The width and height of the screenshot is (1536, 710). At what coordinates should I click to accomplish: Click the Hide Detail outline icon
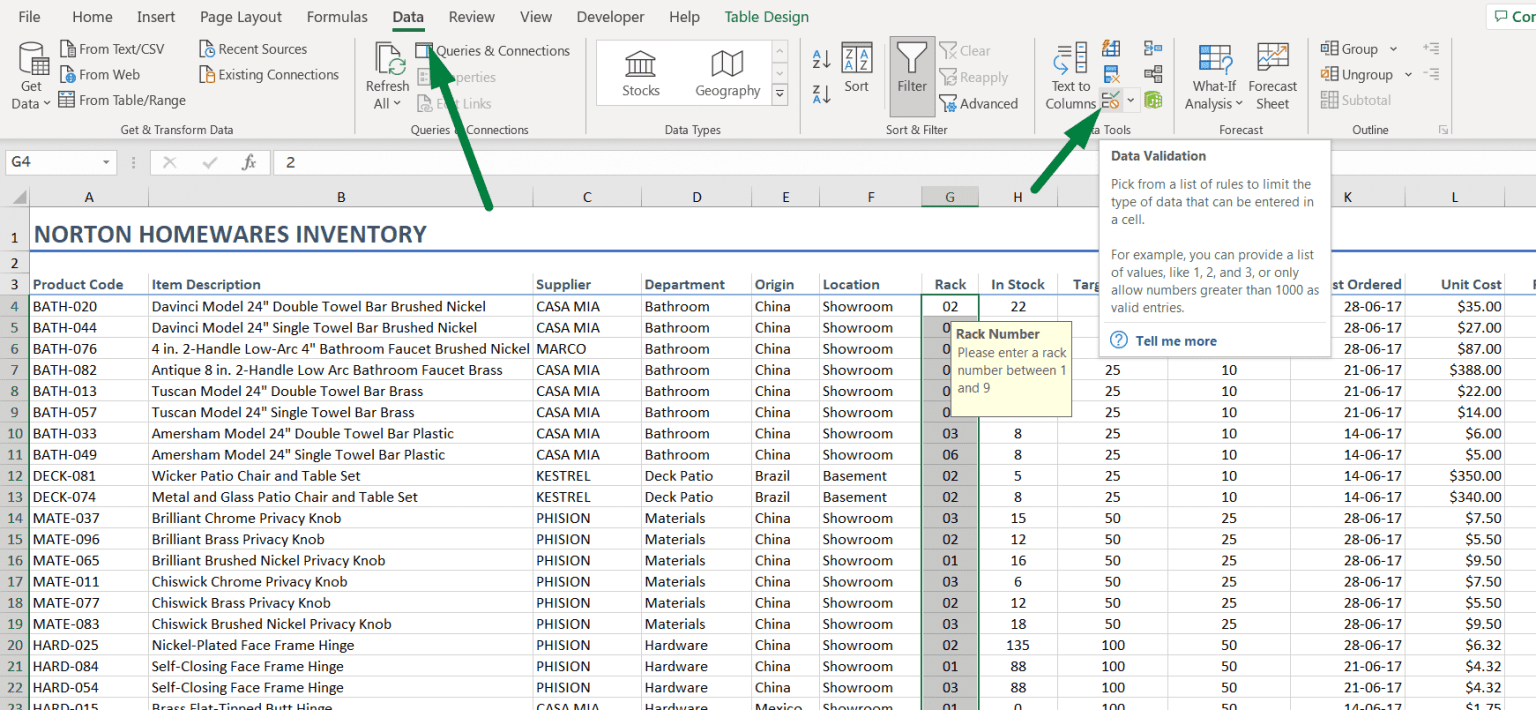[1430, 75]
